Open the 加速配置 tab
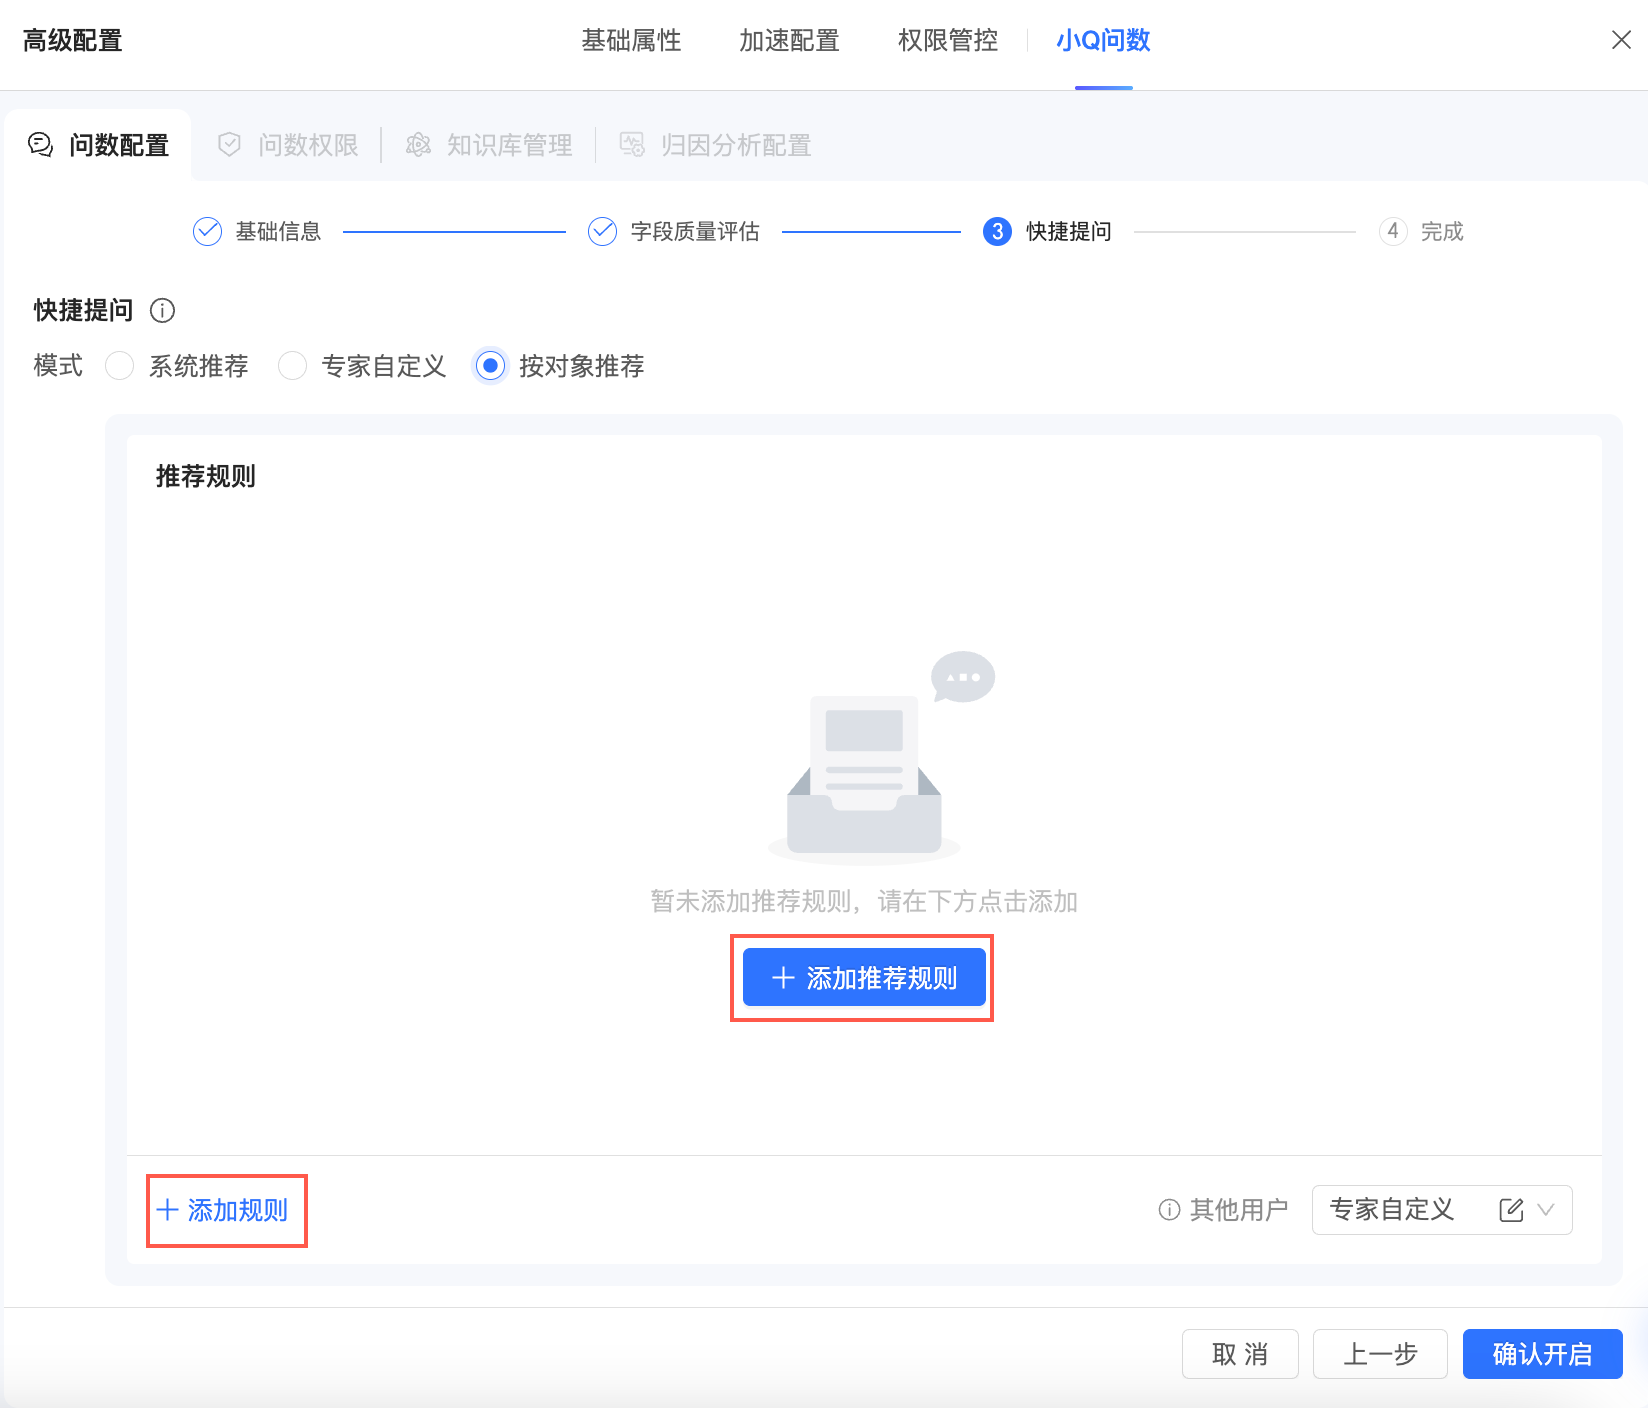Screen dimensions: 1648x1408 coord(789,40)
